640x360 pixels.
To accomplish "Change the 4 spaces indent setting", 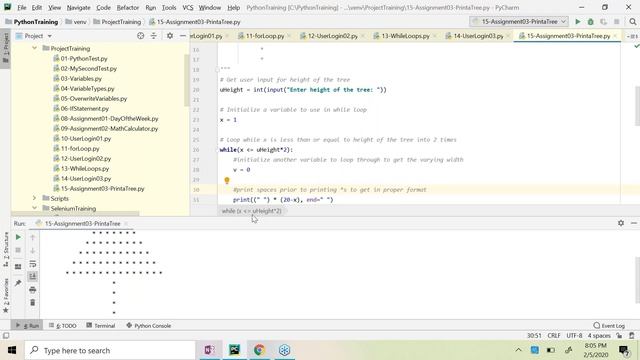I will pos(599,336).
